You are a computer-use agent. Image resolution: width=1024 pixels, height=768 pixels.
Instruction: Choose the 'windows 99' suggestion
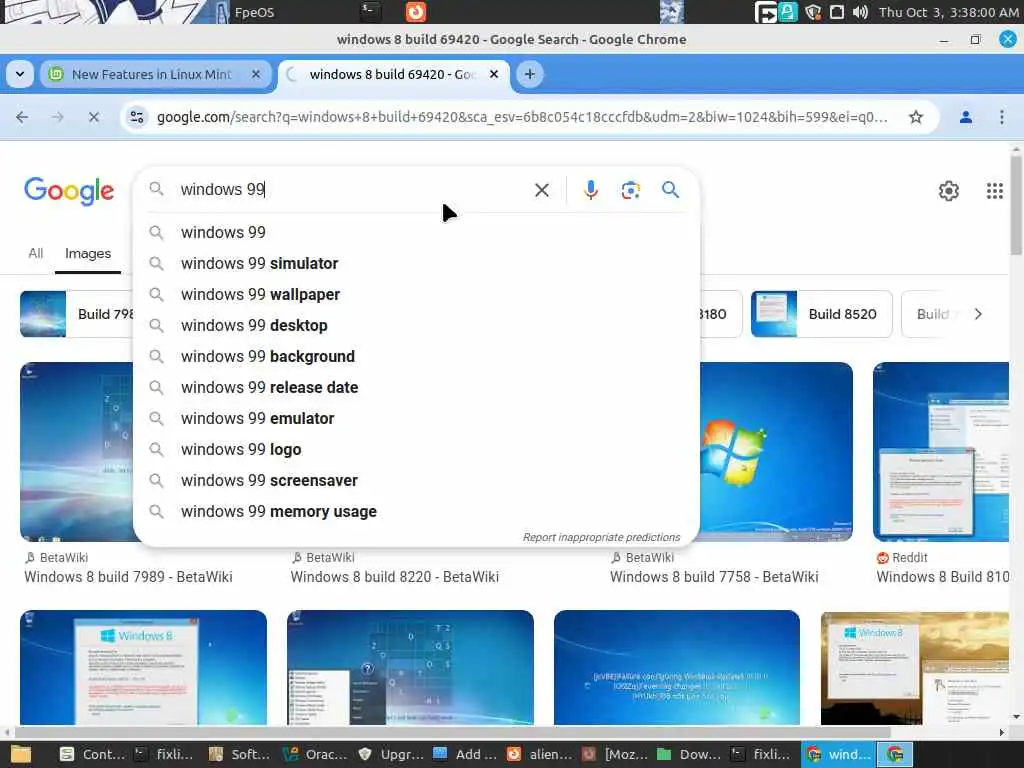(416, 232)
